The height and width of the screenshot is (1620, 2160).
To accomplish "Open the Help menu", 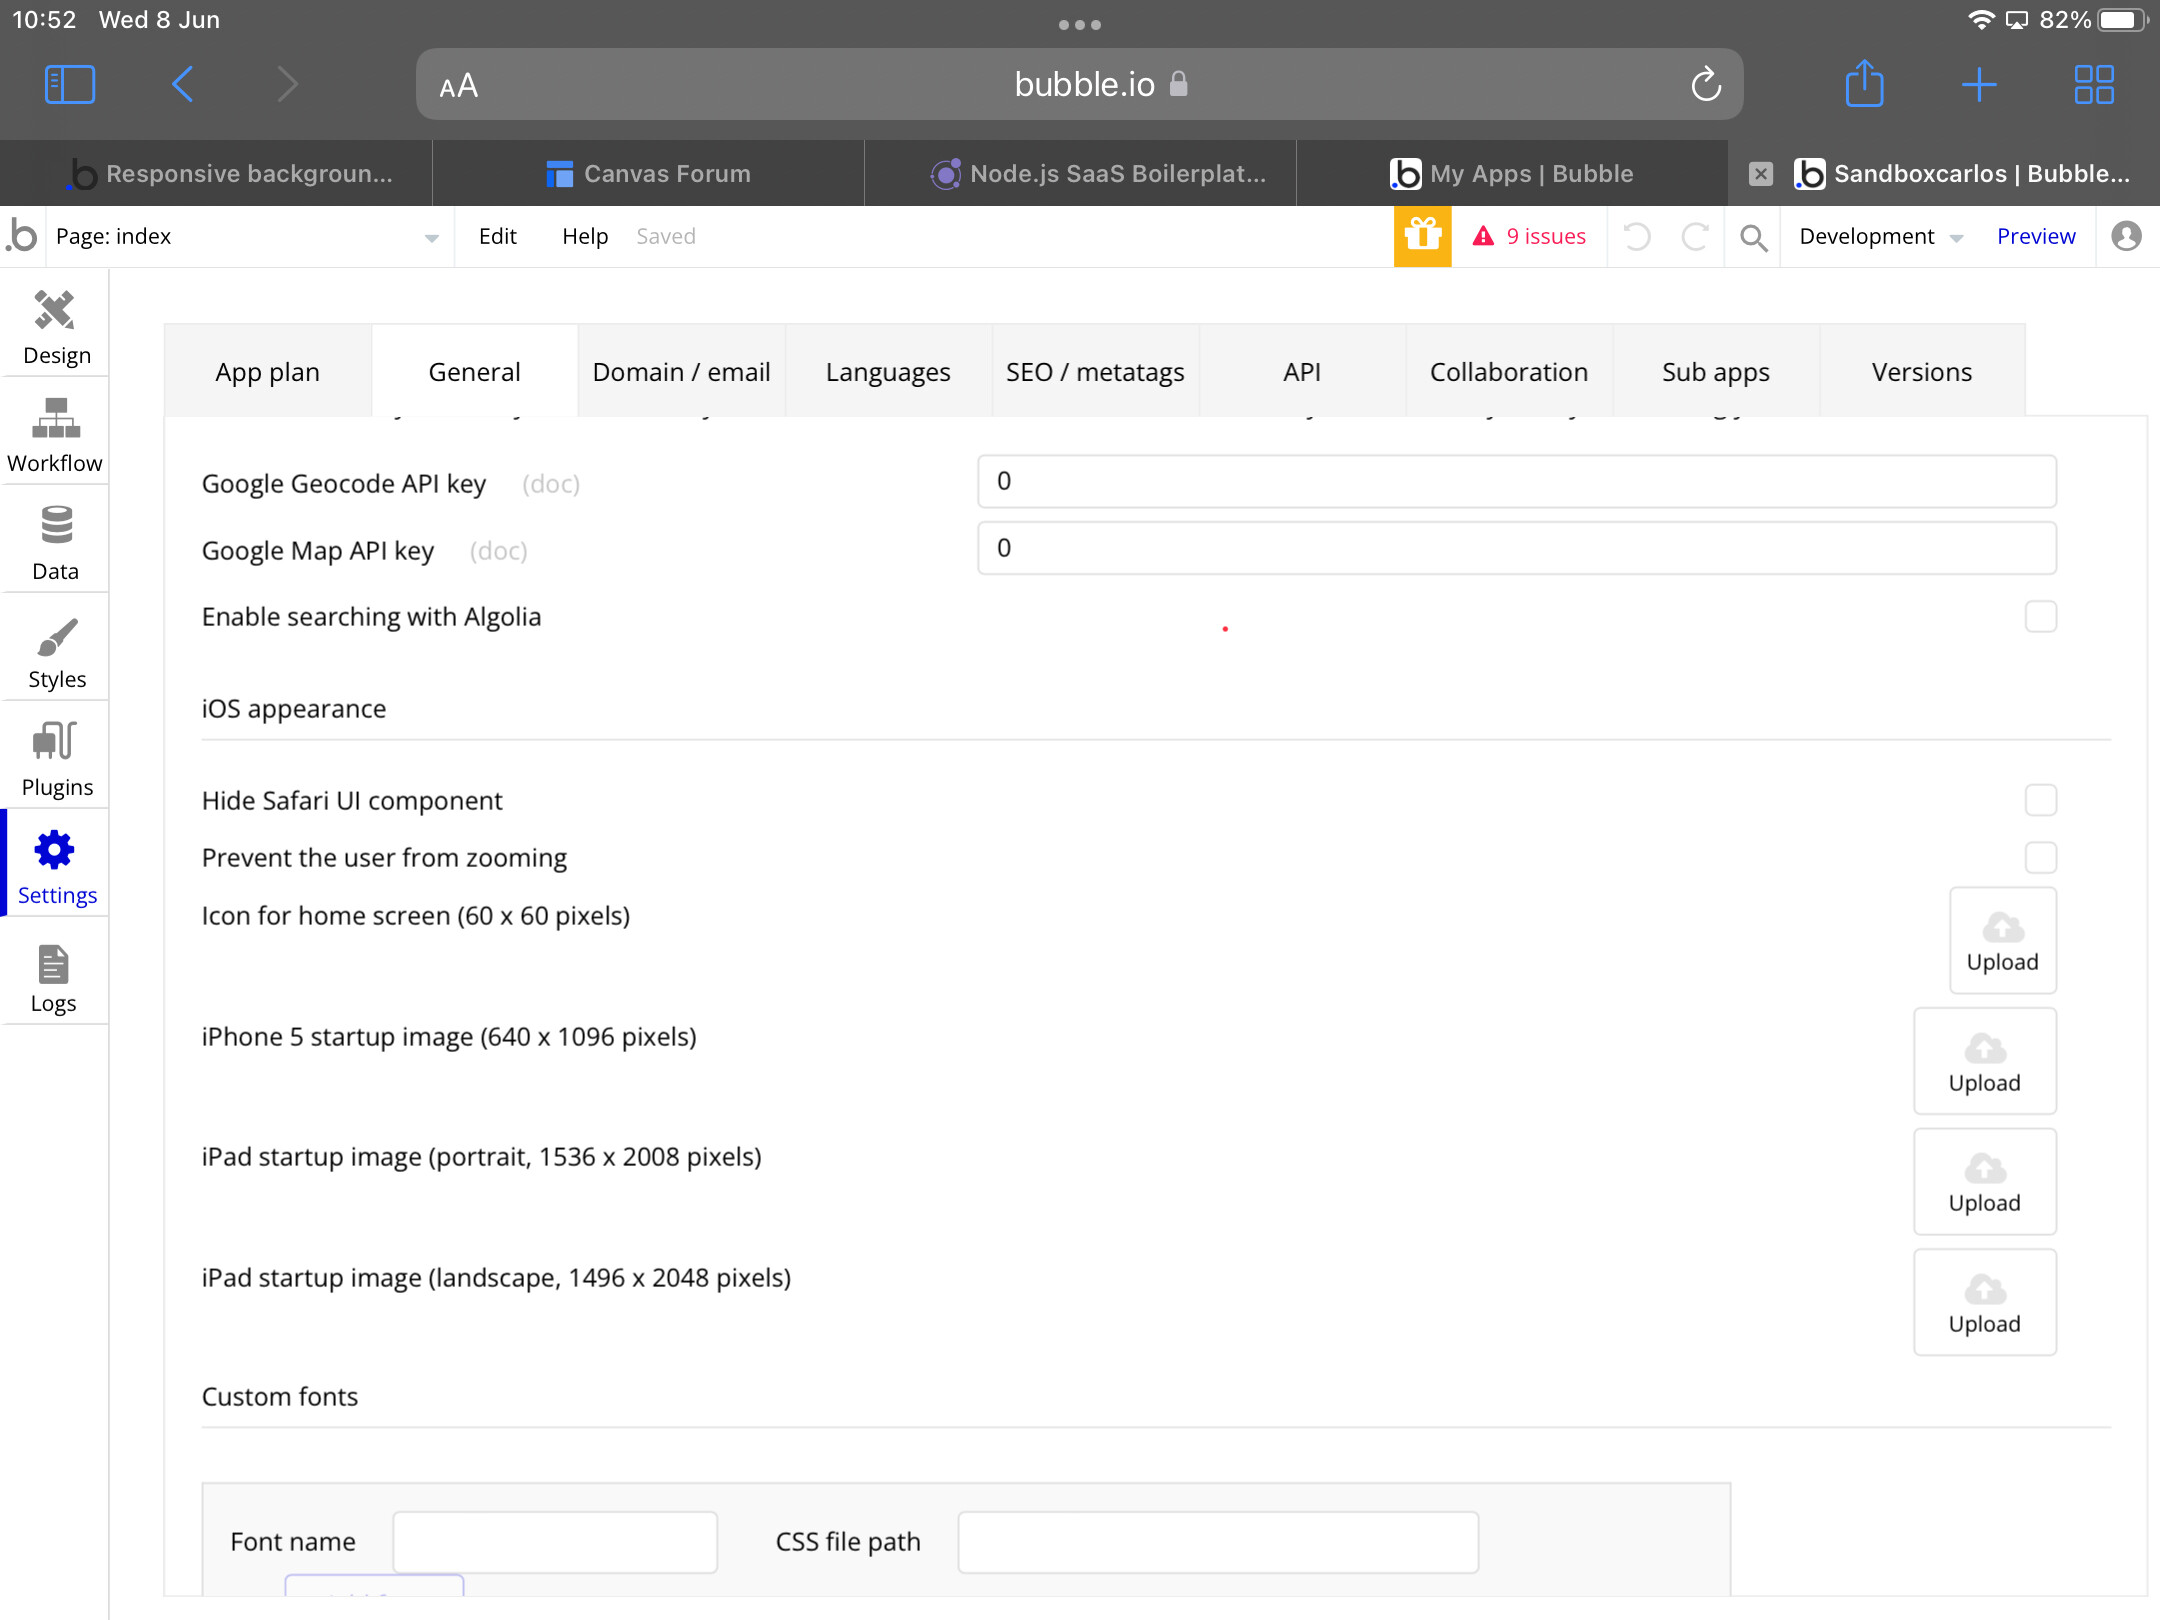I will (585, 236).
